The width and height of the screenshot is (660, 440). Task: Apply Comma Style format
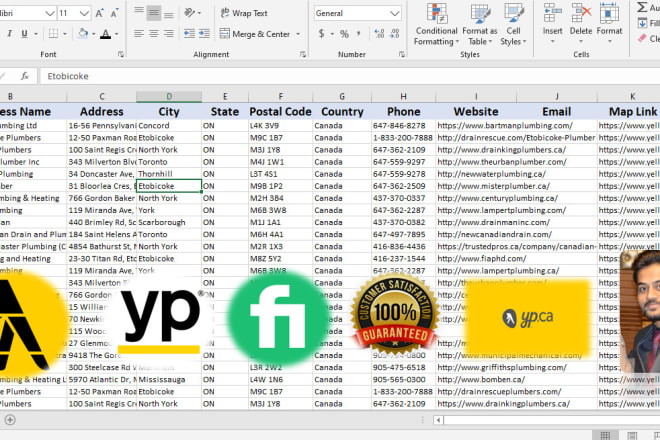pyautogui.click(x=359, y=34)
